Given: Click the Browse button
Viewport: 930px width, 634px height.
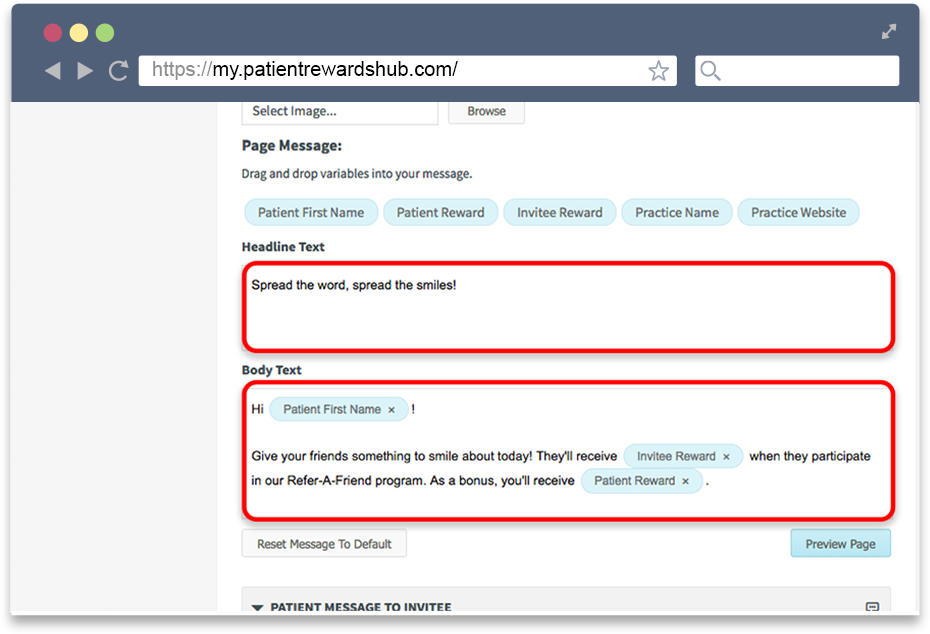Looking at the screenshot, I should click(486, 111).
